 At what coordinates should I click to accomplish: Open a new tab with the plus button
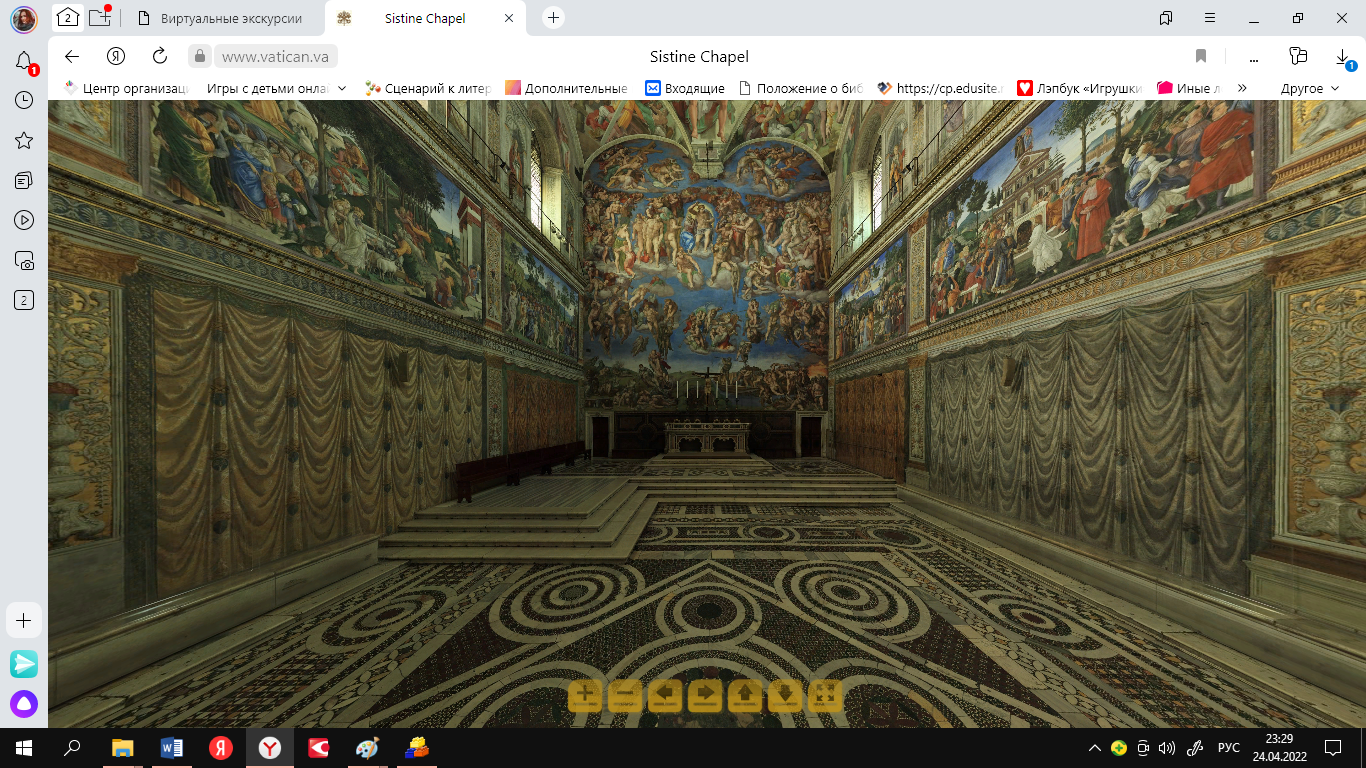tap(553, 18)
